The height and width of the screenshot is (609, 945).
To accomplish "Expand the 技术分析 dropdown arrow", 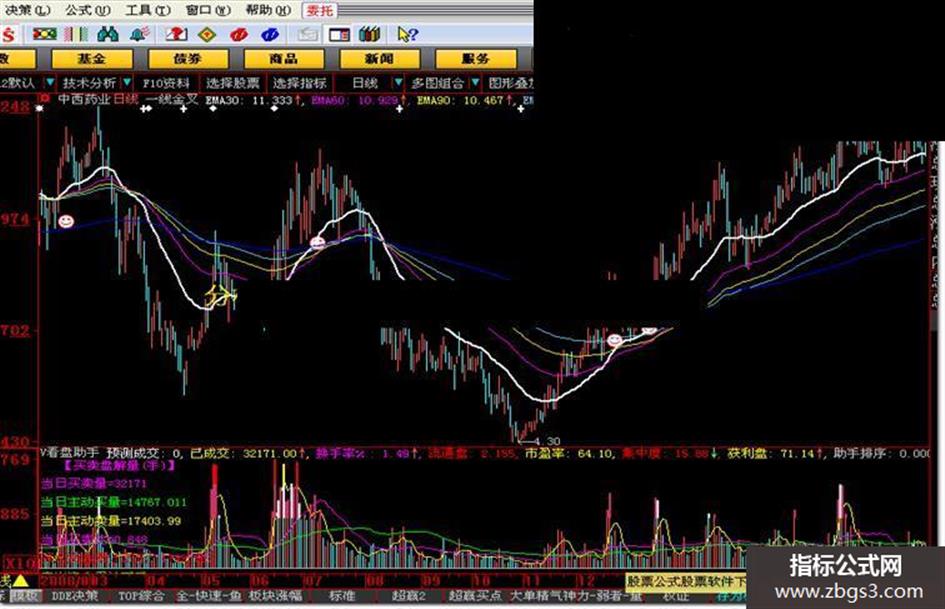I will (127, 82).
